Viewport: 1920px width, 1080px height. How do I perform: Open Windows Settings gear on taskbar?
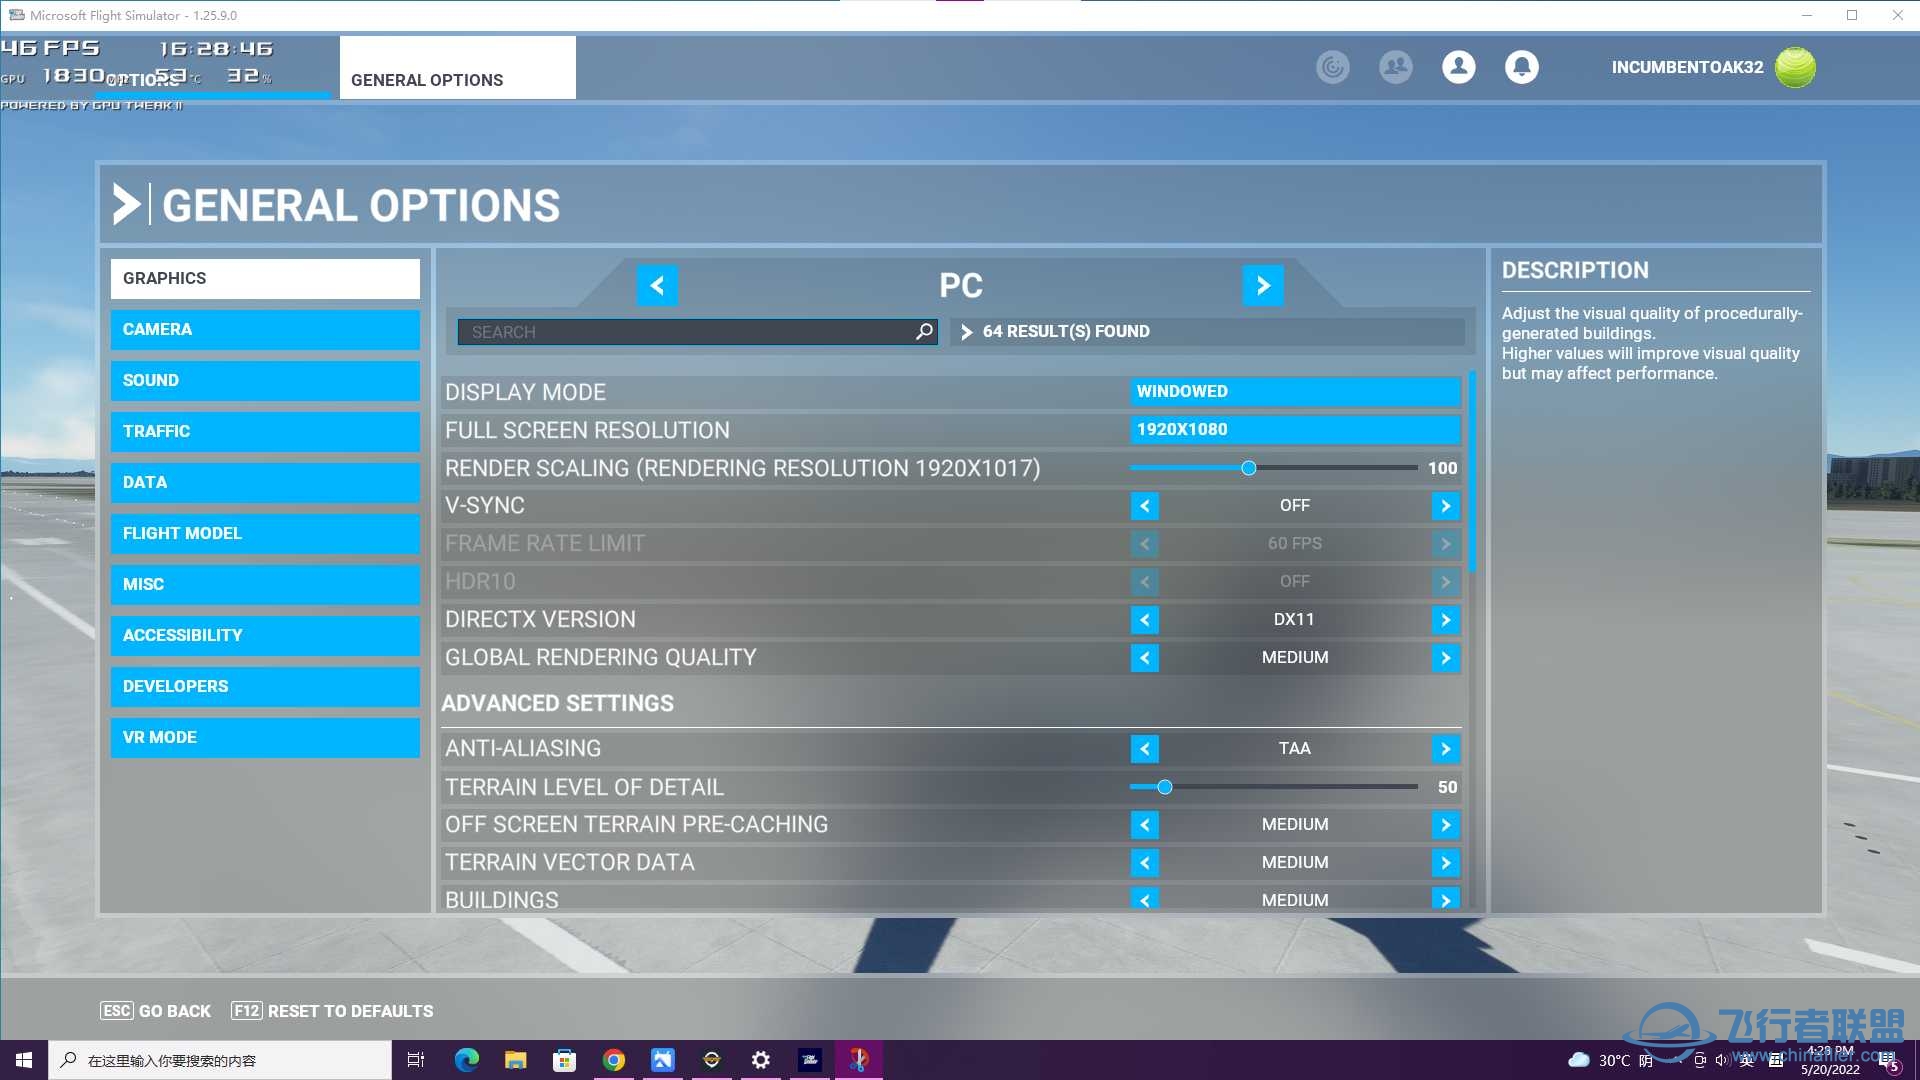pyautogui.click(x=760, y=1060)
